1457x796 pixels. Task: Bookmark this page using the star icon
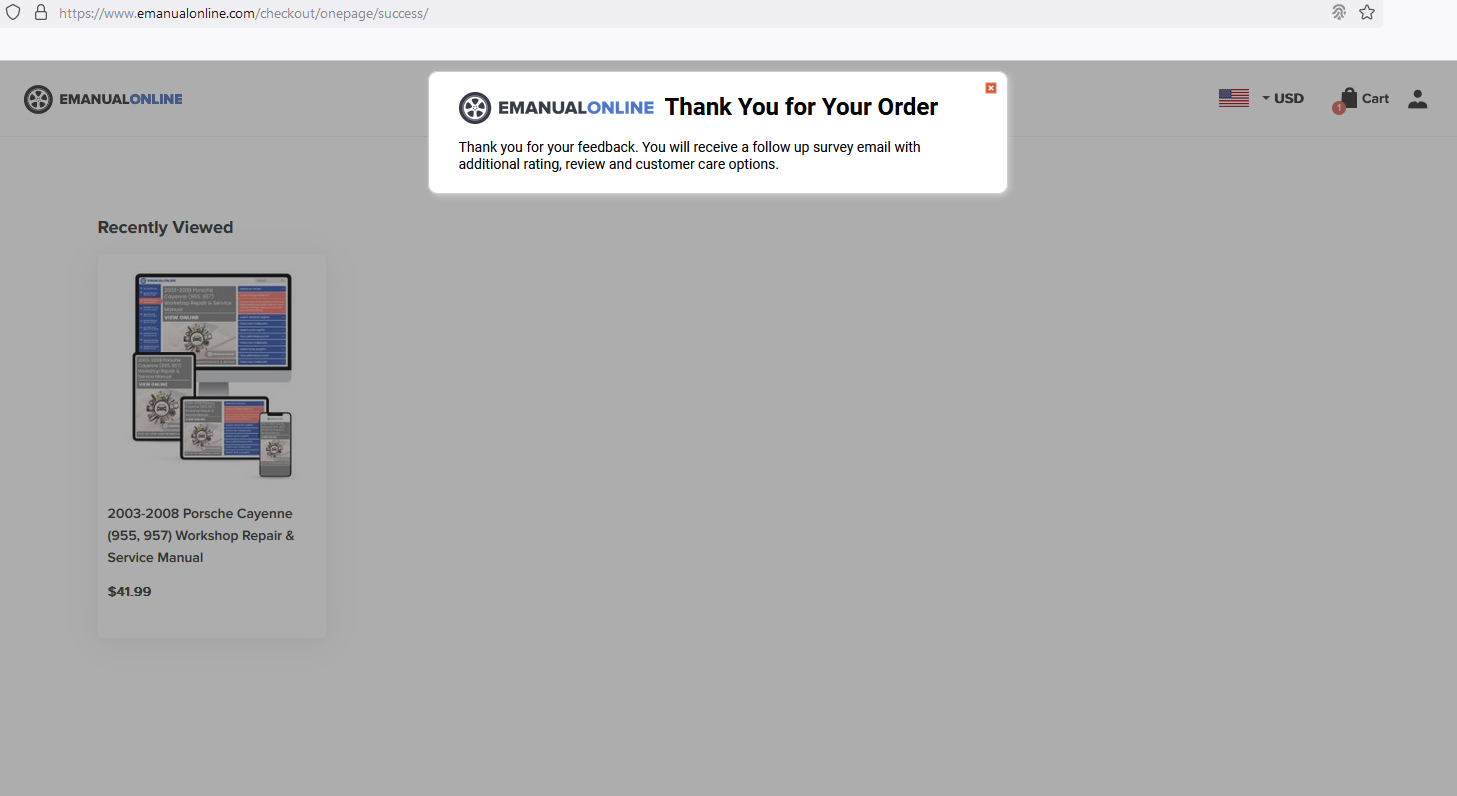point(1366,12)
